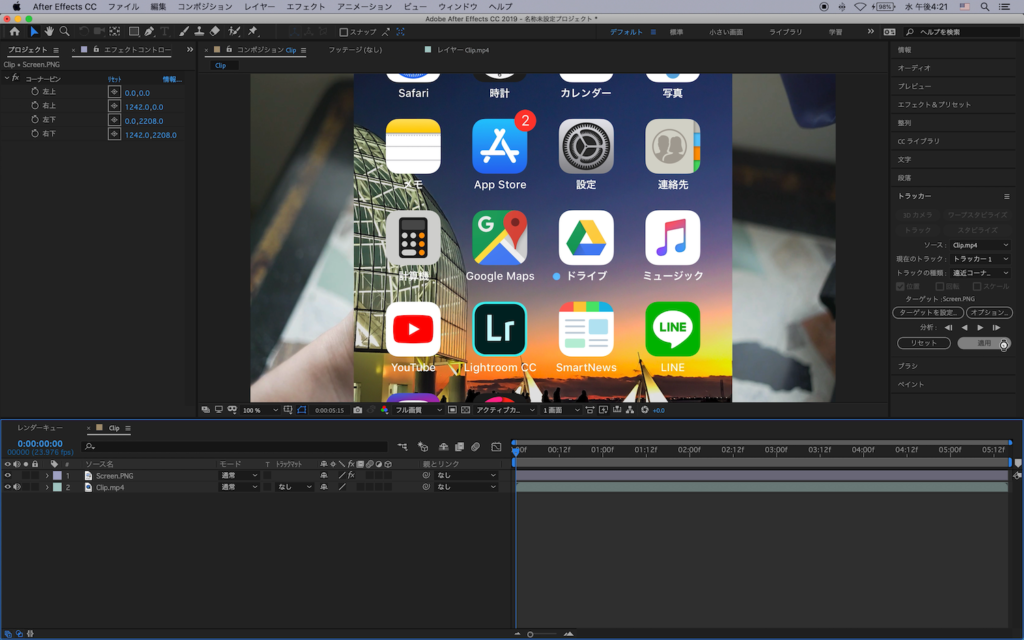Click the timeline zoom slider at the bottom
1024x640 pixels.
(531, 634)
